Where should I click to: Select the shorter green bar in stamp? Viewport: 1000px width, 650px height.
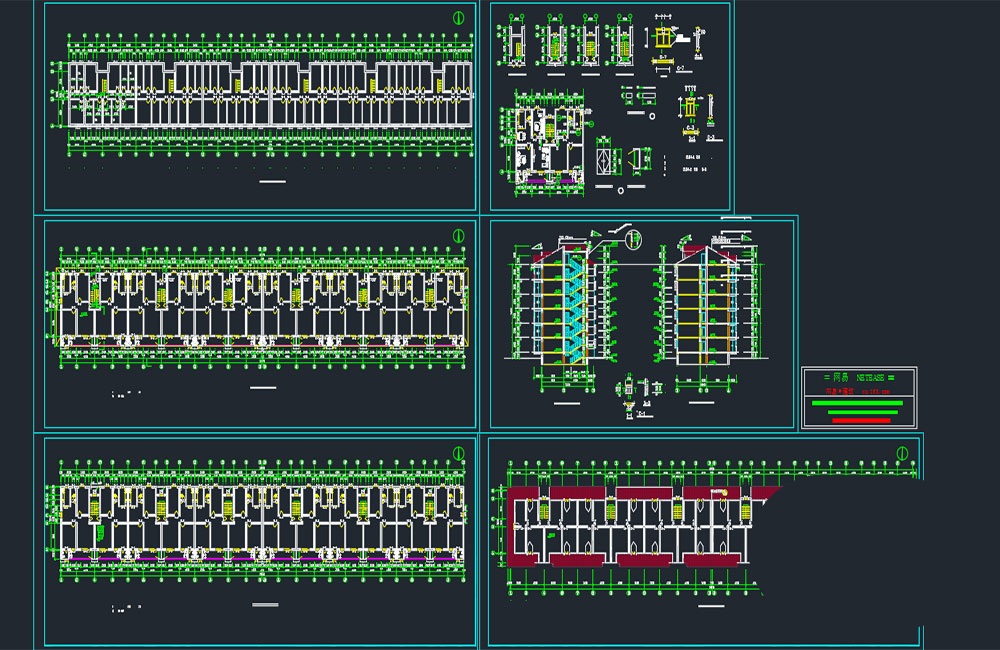coord(862,412)
